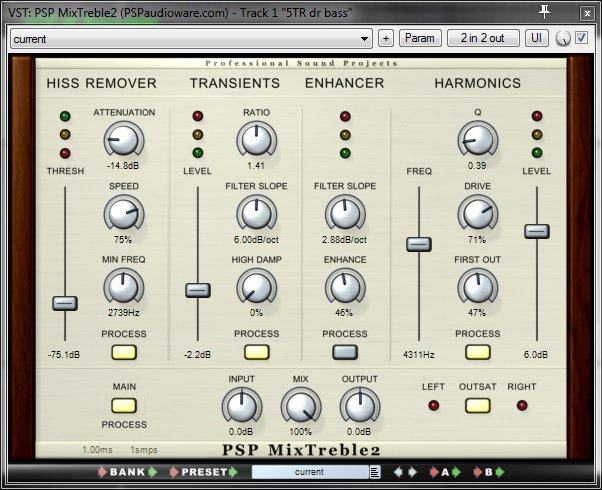Click the Harmonics DRIVE knob
This screenshot has height=490, width=602.
tap(477, 212)
